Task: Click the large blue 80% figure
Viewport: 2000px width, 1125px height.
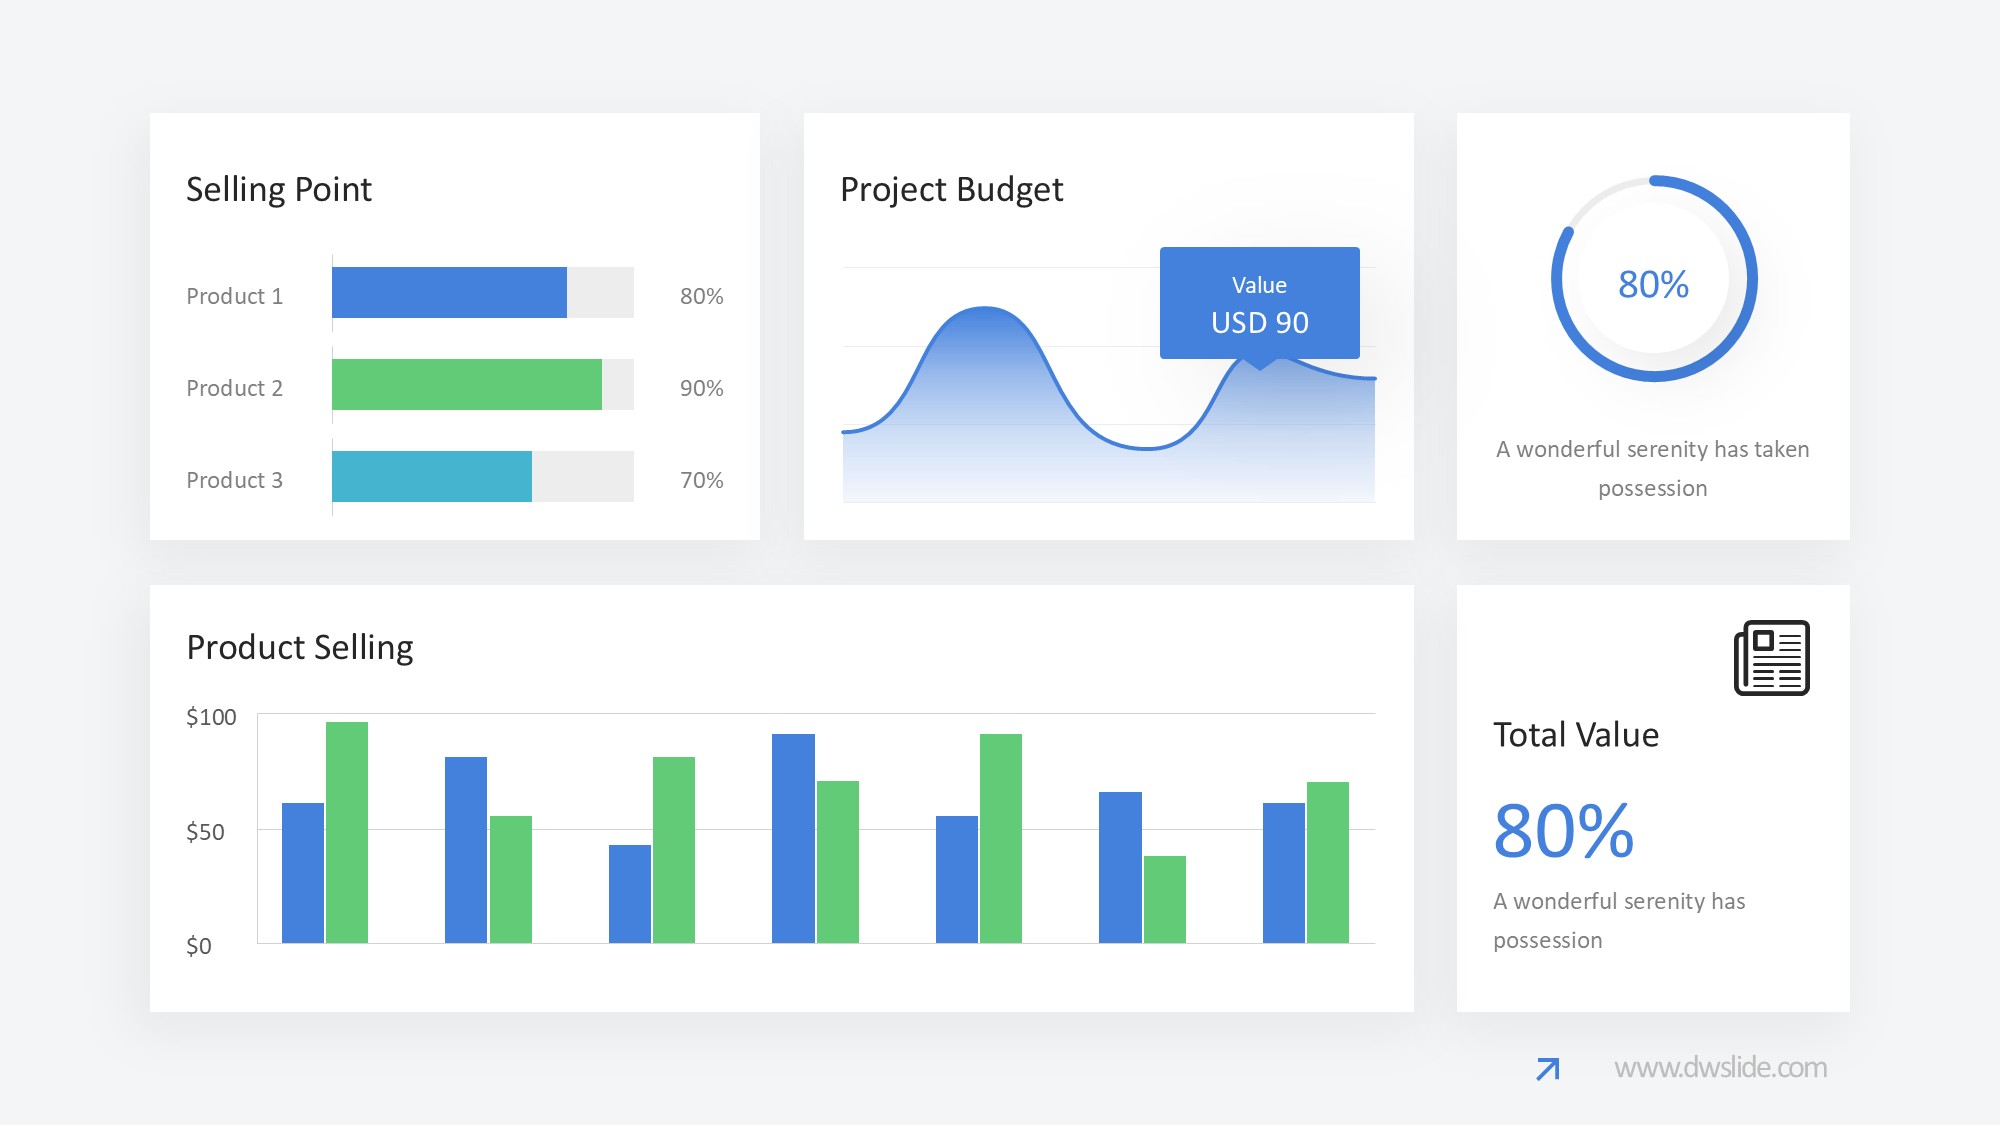Action: click(x=1563, y=831)
